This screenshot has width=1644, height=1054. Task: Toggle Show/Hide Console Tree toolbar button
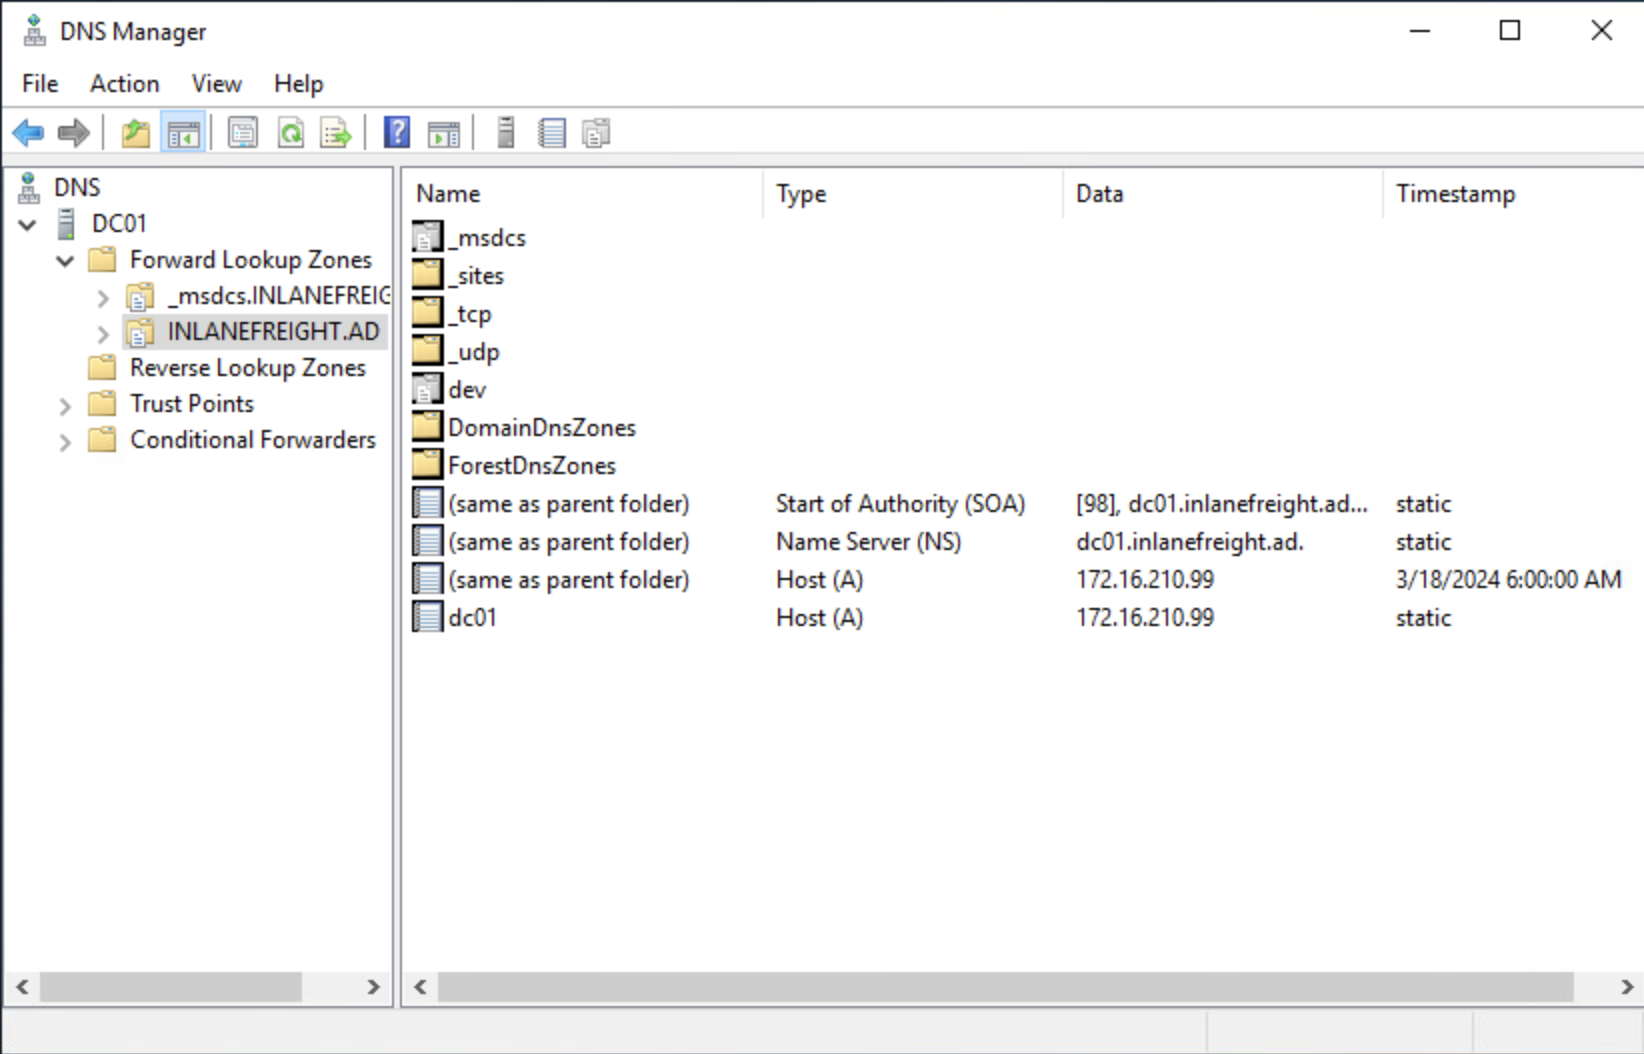[183, 133]
